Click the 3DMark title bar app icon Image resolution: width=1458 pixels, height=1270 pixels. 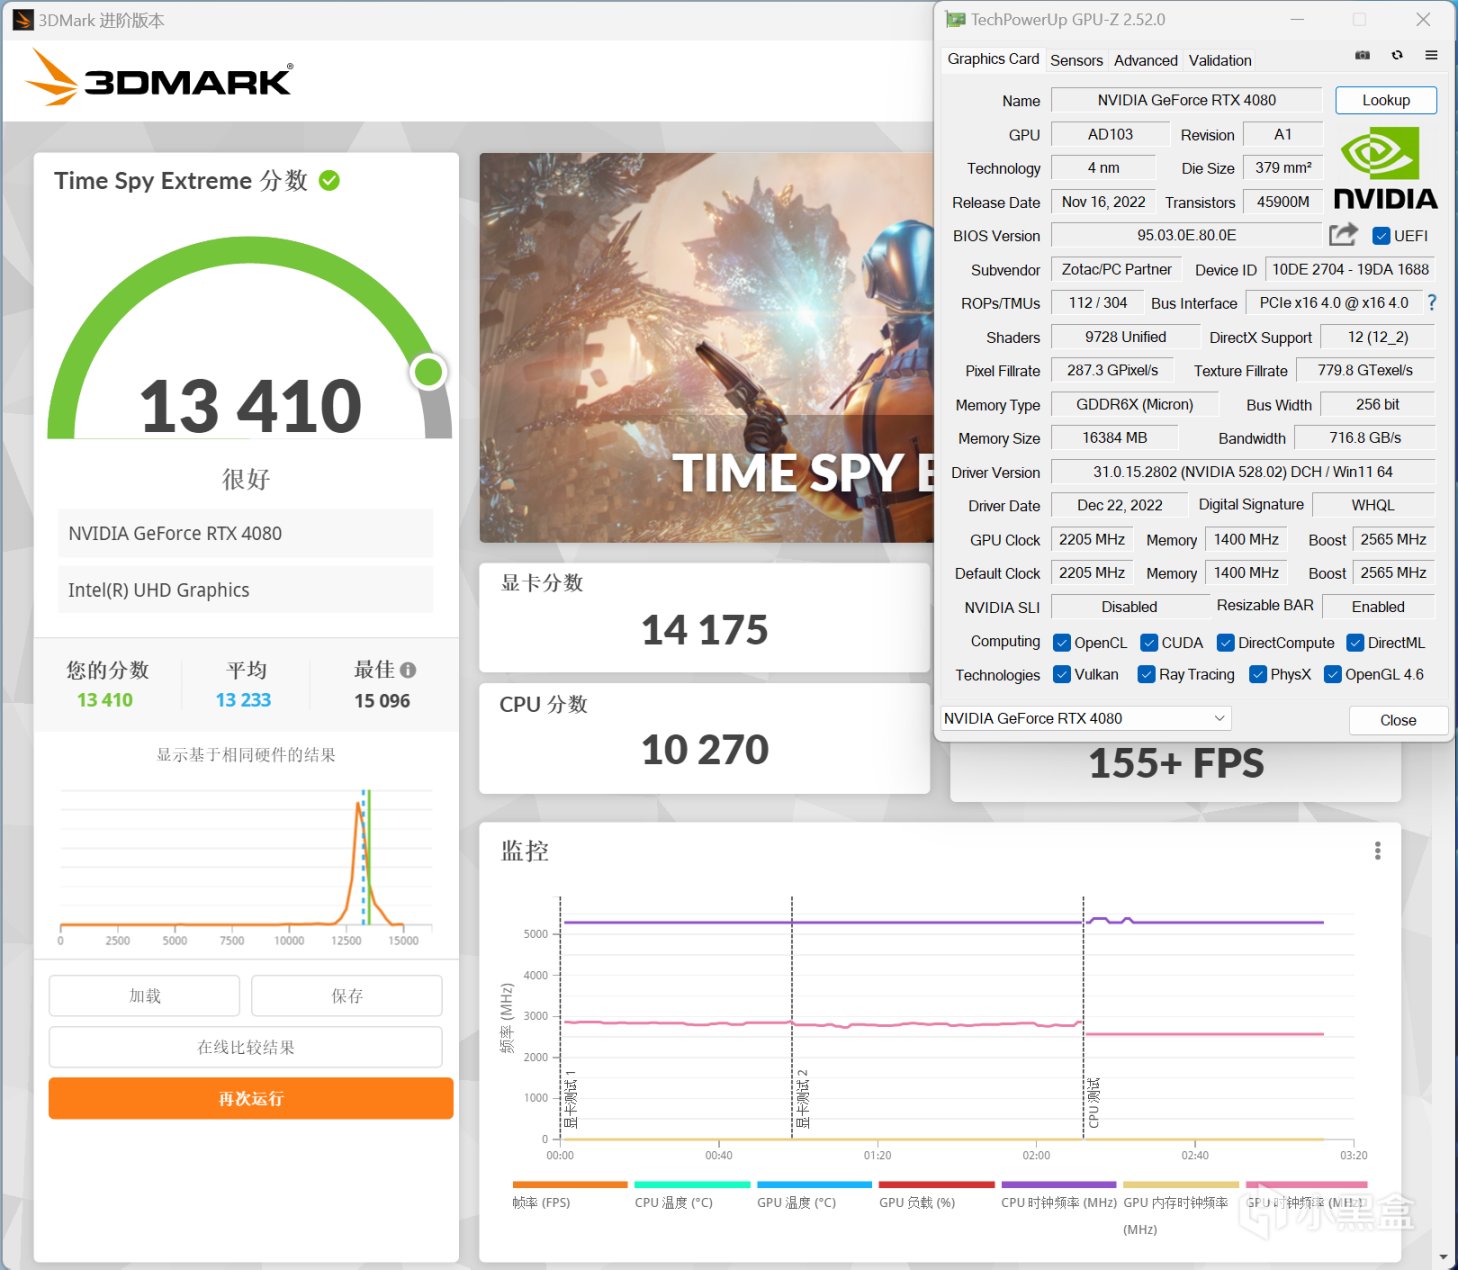click(23, 20)
